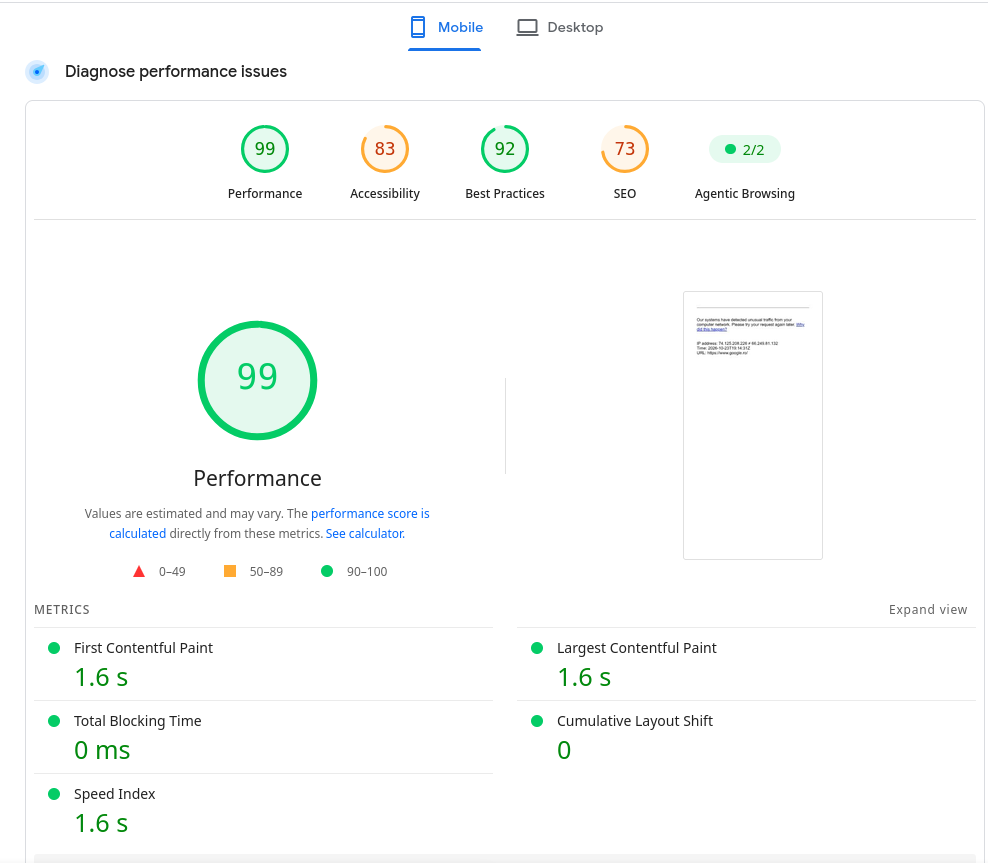Click the green dot beside Cumulative Layout Shift
This screenshot has height=863, width=988.
click(537, 721)
